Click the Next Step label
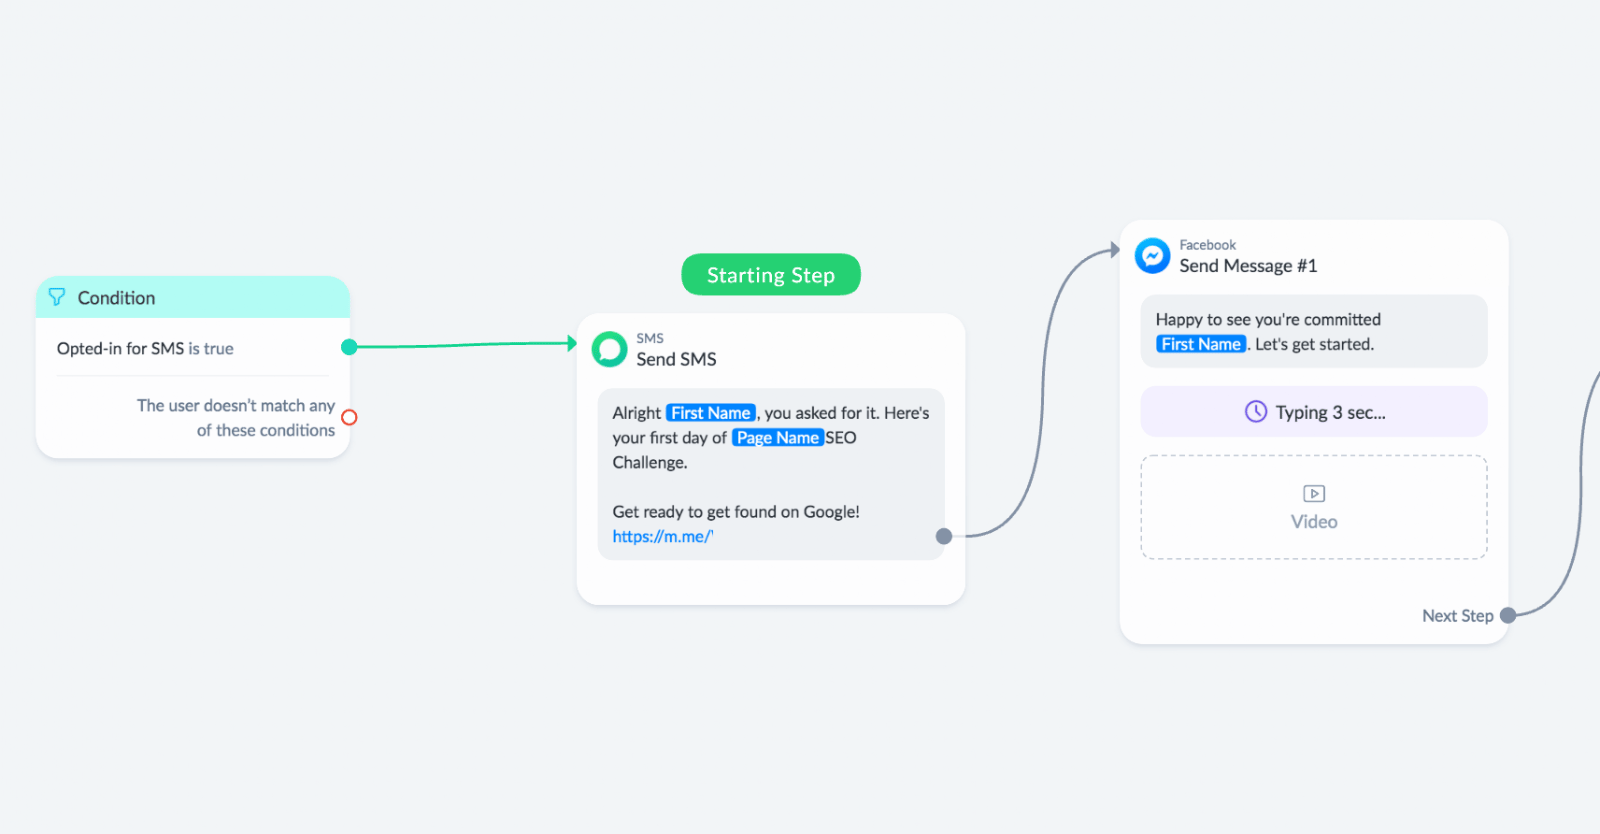Viewport: 1600px width, 834px height. [x=1457, y=616]
